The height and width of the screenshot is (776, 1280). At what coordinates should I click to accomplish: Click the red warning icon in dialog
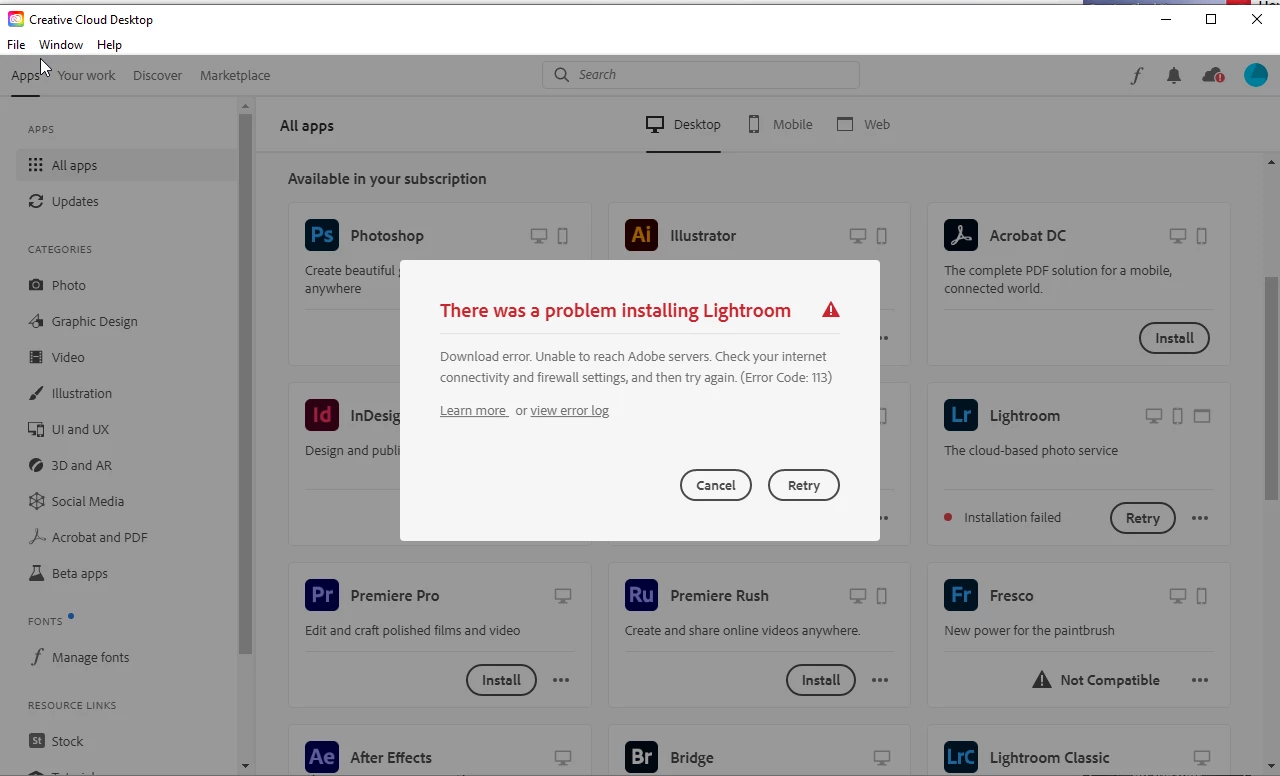[x=831, y=310]
